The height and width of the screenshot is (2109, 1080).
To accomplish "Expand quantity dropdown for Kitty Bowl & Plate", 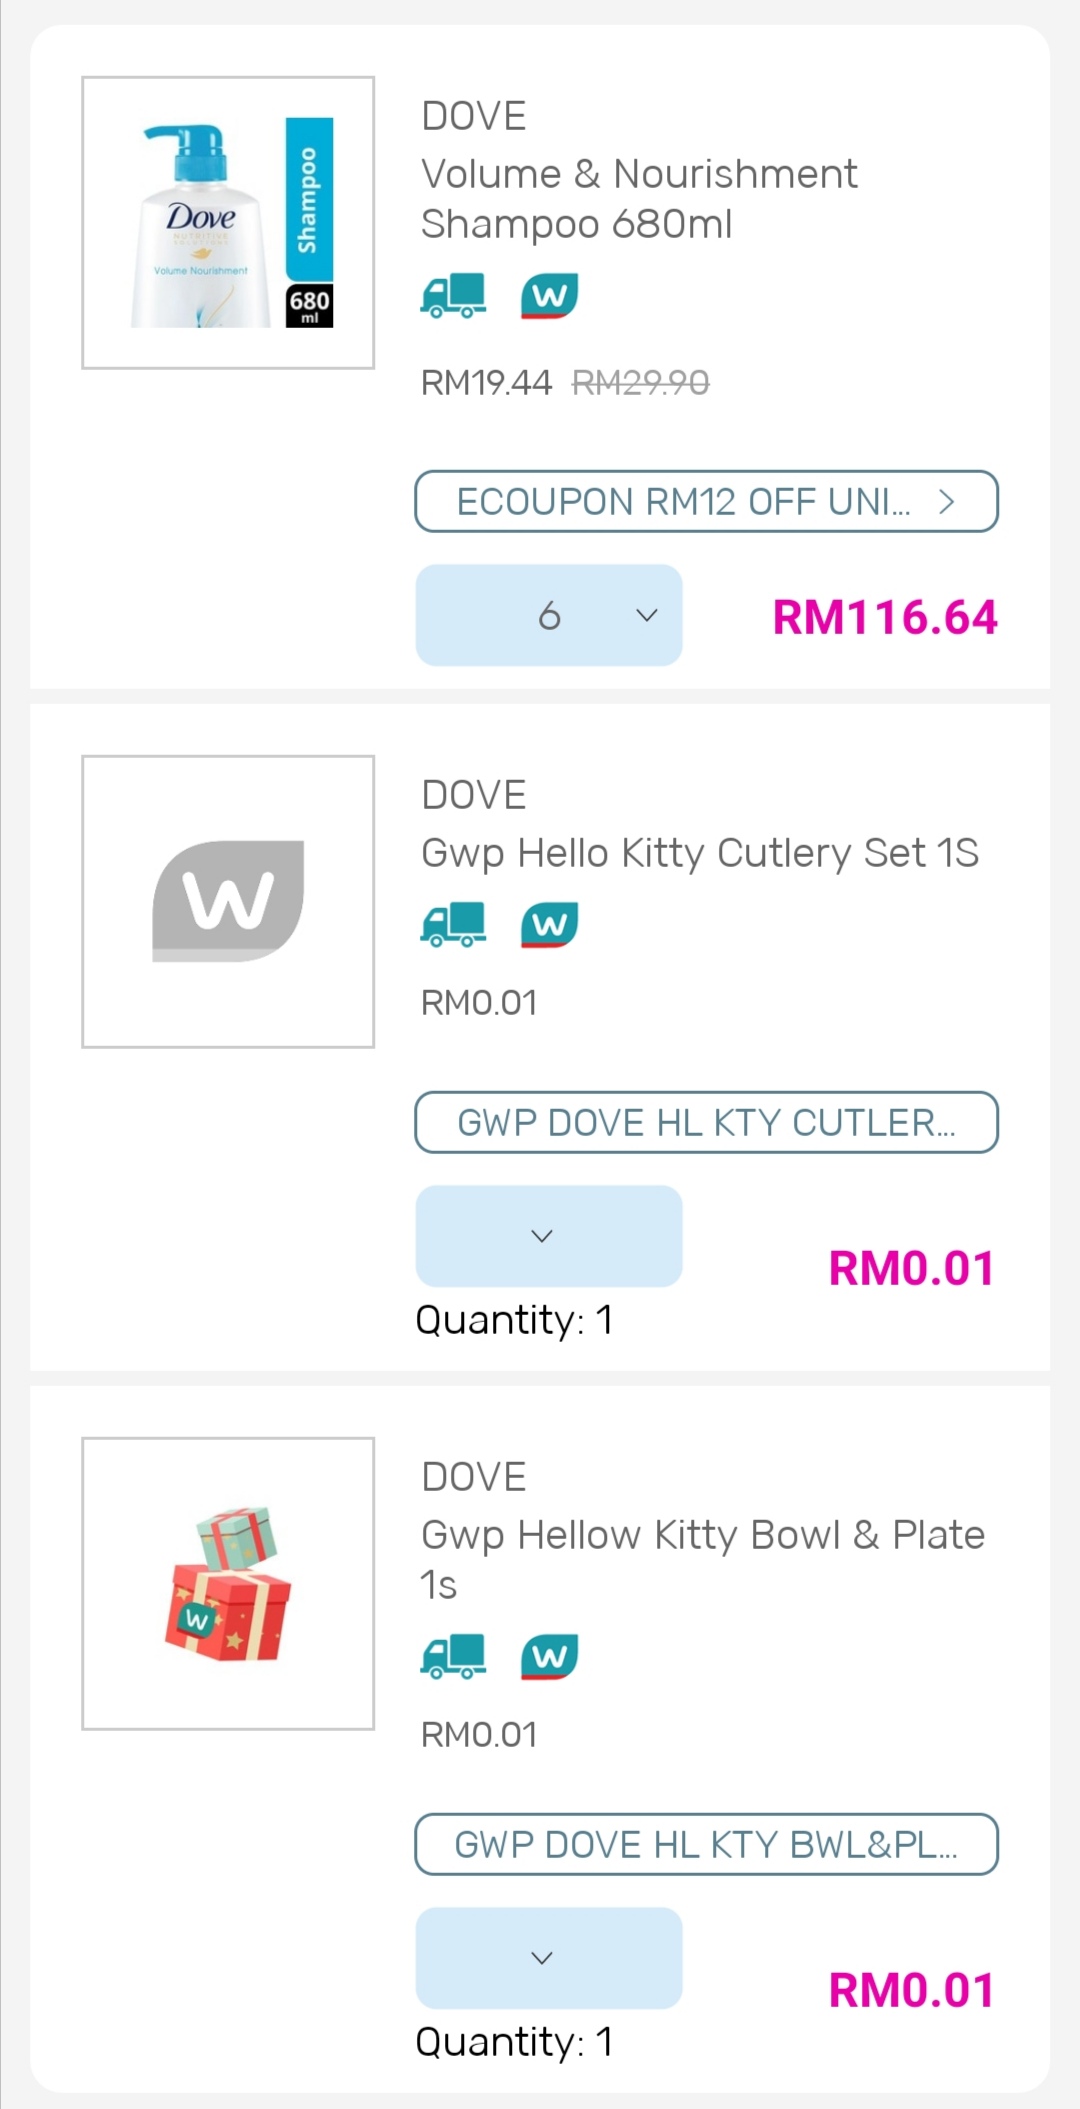I will [549, 1958].
